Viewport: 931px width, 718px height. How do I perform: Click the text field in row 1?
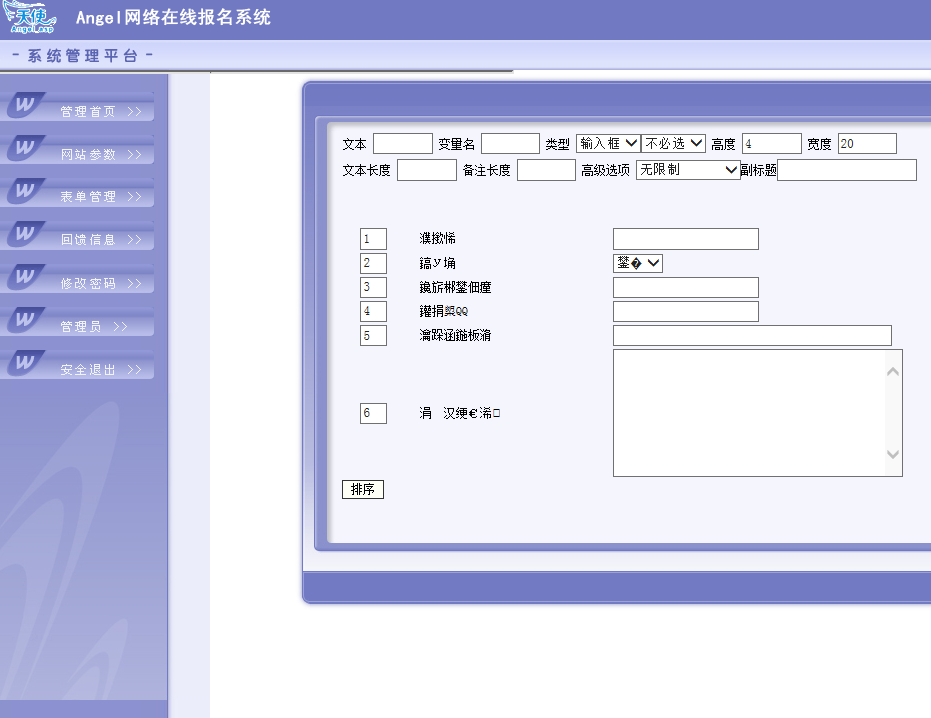pos(686,239)
